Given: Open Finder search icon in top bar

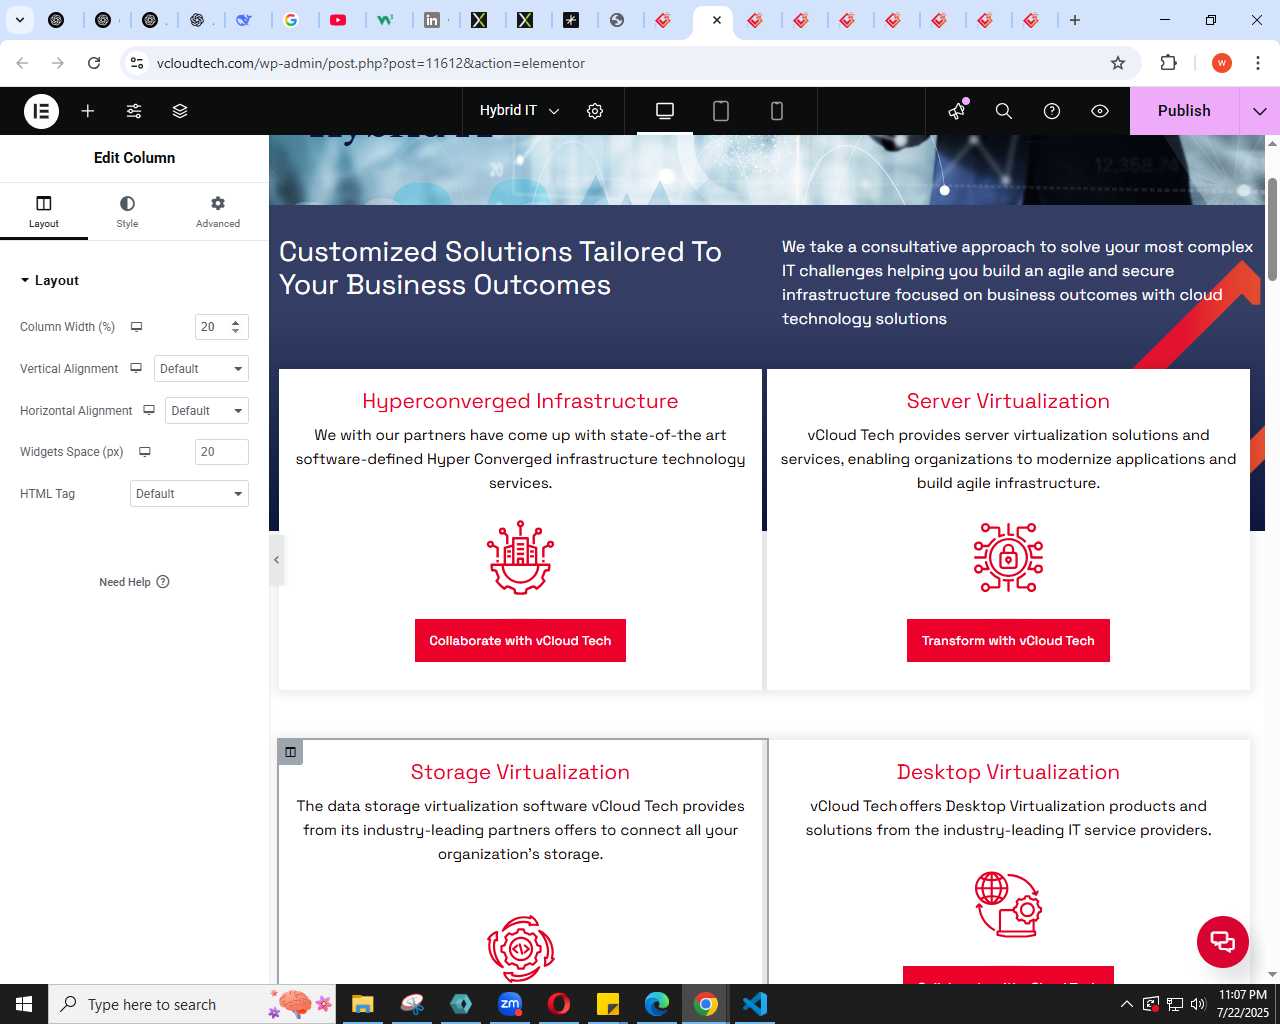Looking at the screenshot, I should point(1004,111).
